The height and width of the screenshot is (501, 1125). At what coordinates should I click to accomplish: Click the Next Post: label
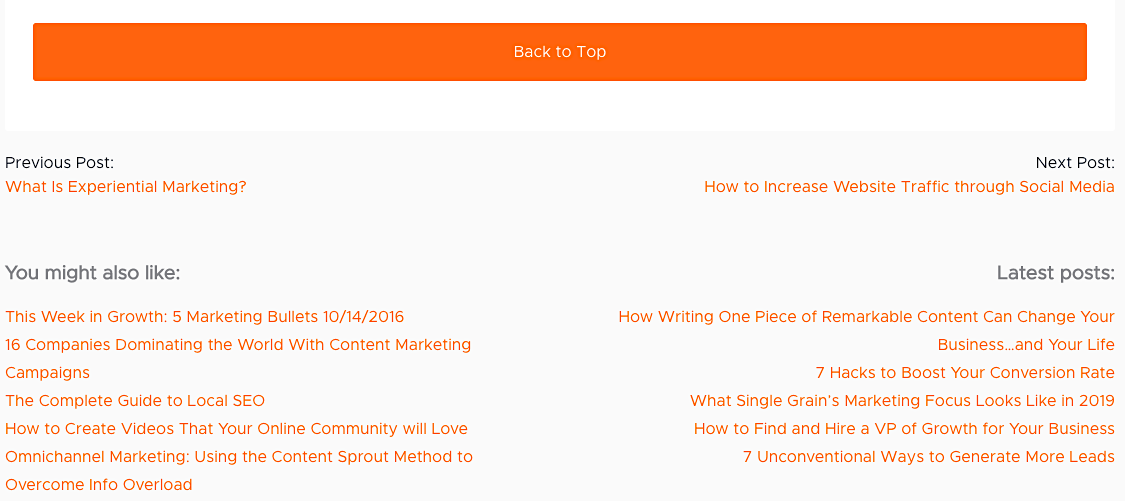pos(1075,162)
